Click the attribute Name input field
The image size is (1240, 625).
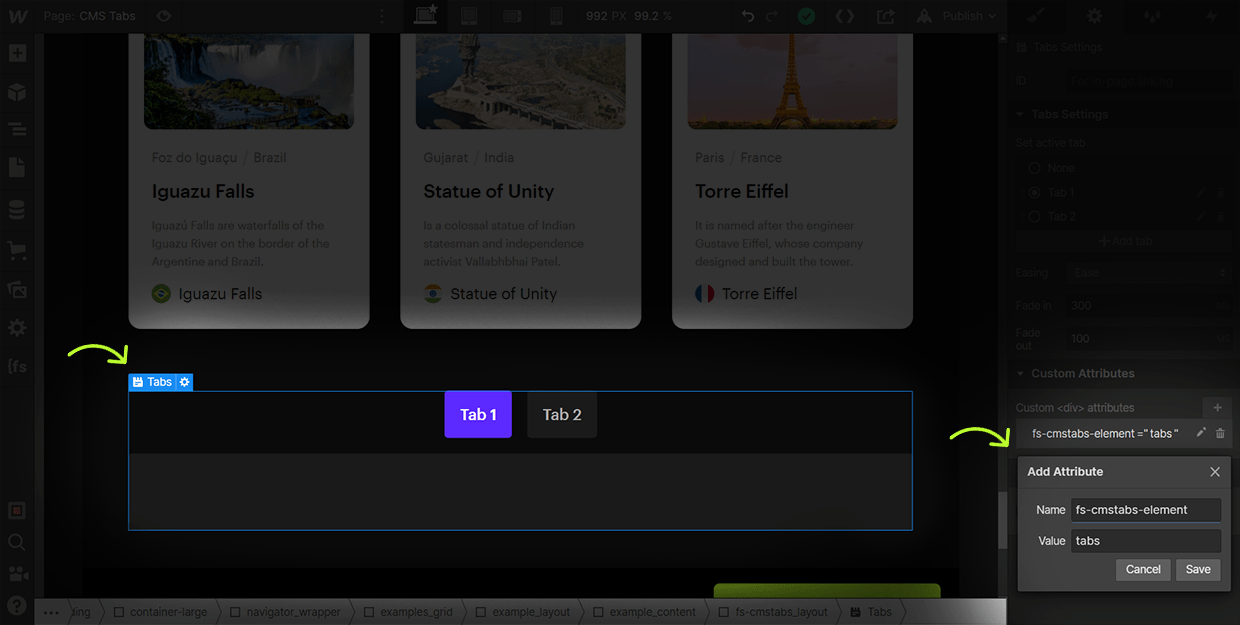coord(1146,510)
